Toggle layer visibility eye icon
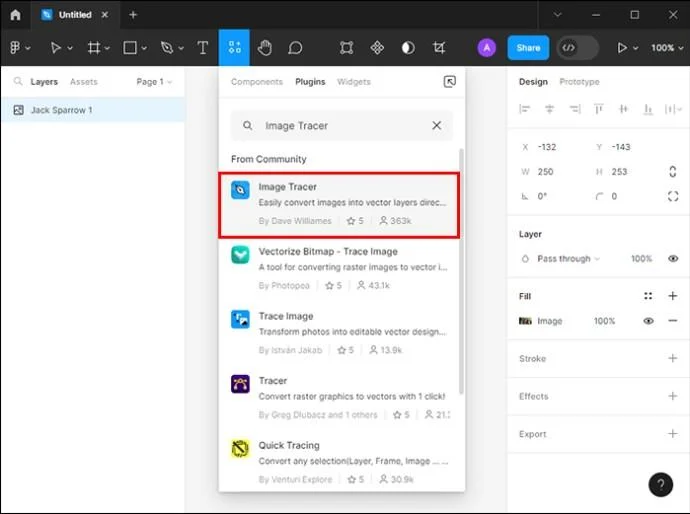This screenshot has width=690, height=514. tap(673, 258)
